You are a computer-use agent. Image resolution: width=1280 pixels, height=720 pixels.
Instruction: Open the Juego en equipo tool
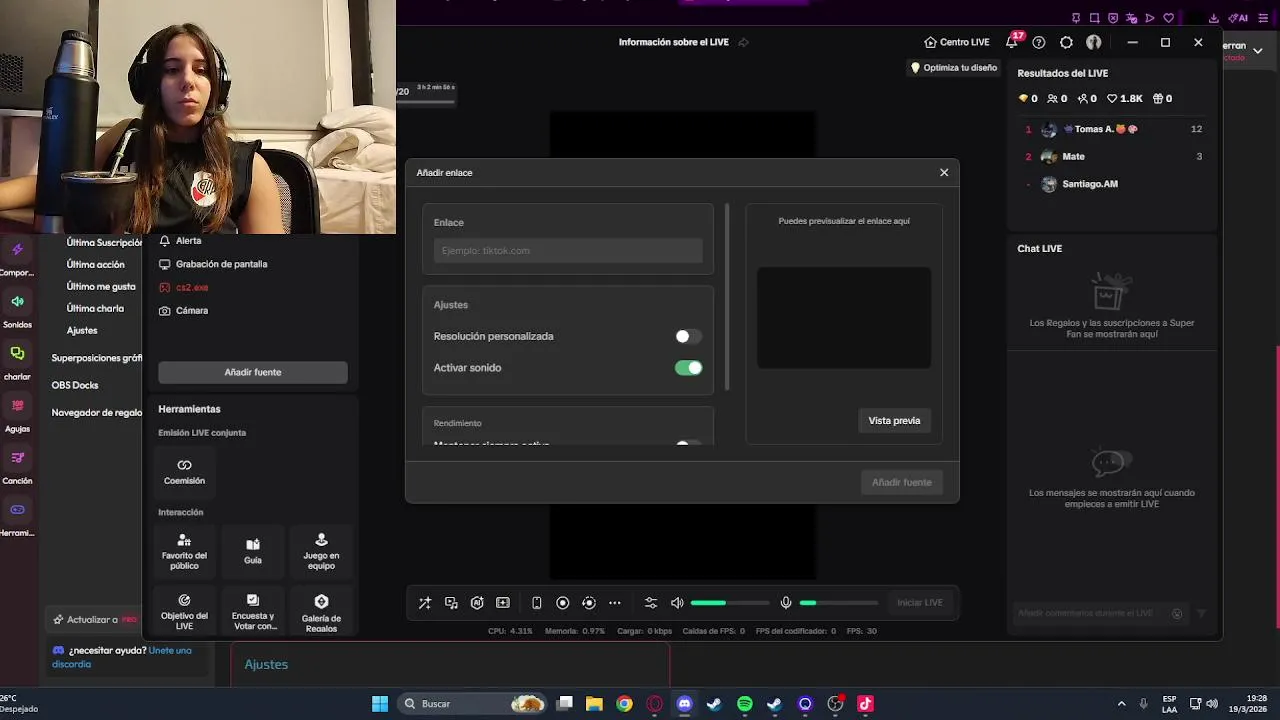pyautogui.click(x=321, y=552)
